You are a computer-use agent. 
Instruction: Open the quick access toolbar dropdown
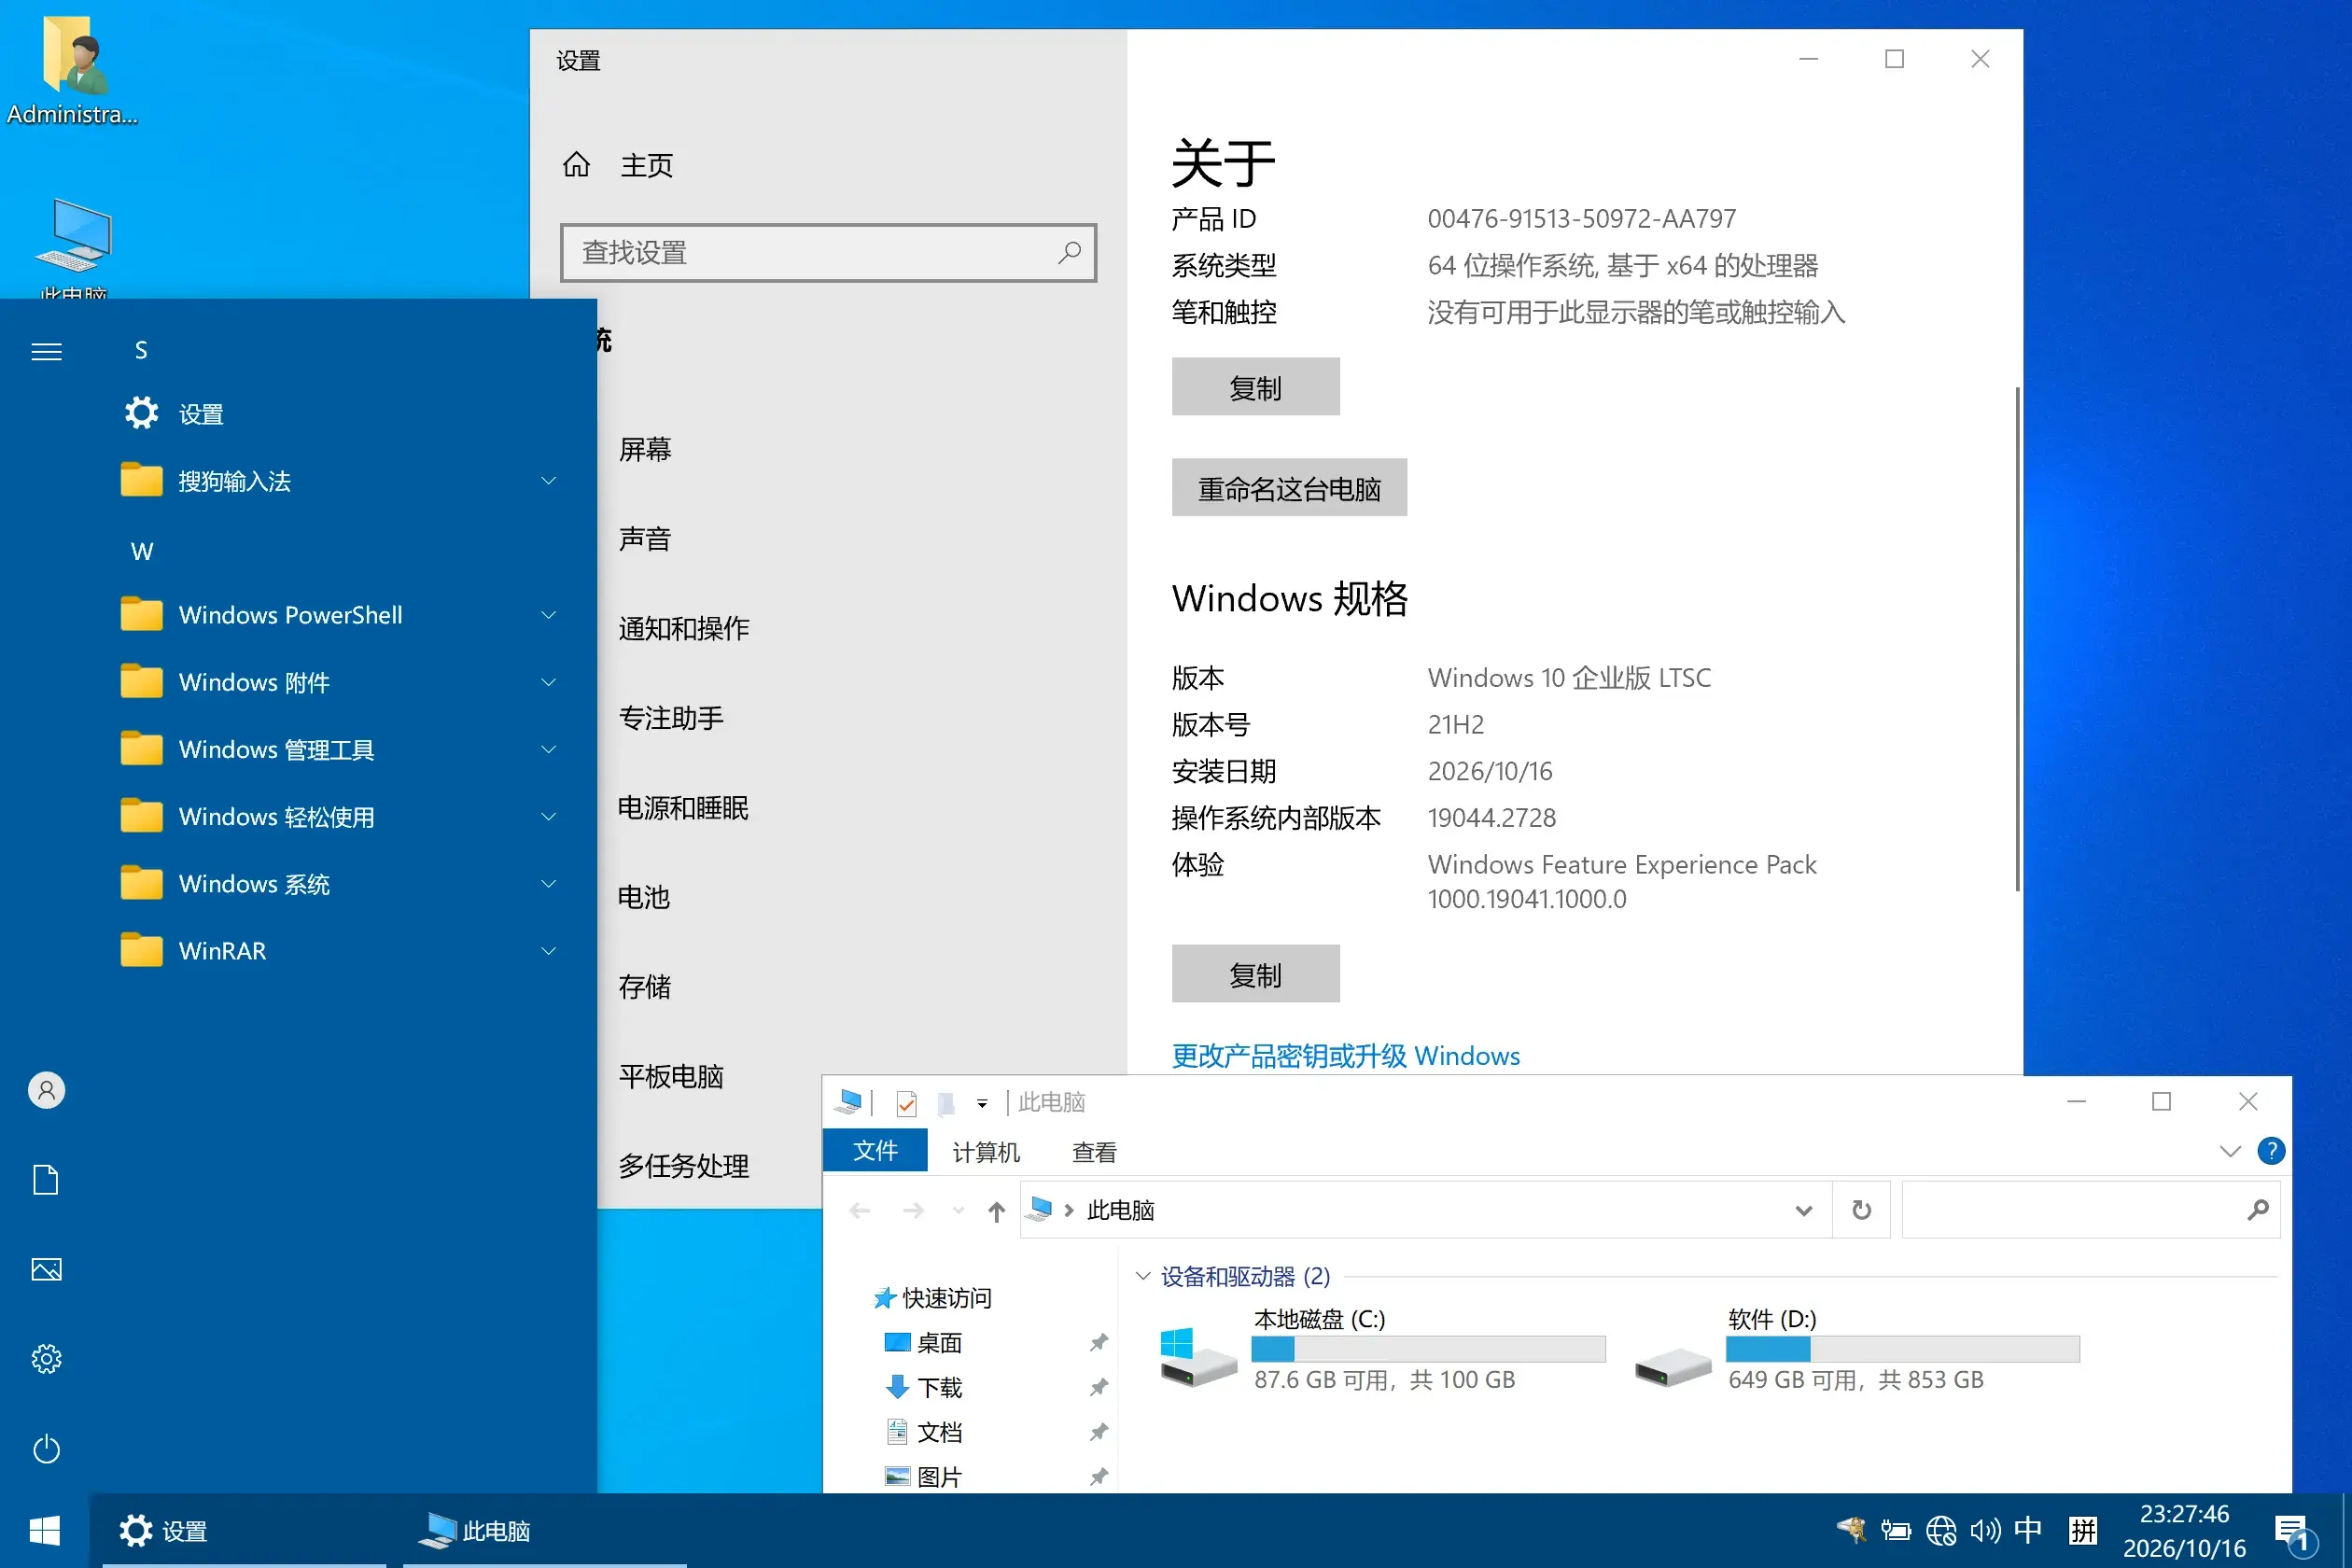[x=982, y=1103]
